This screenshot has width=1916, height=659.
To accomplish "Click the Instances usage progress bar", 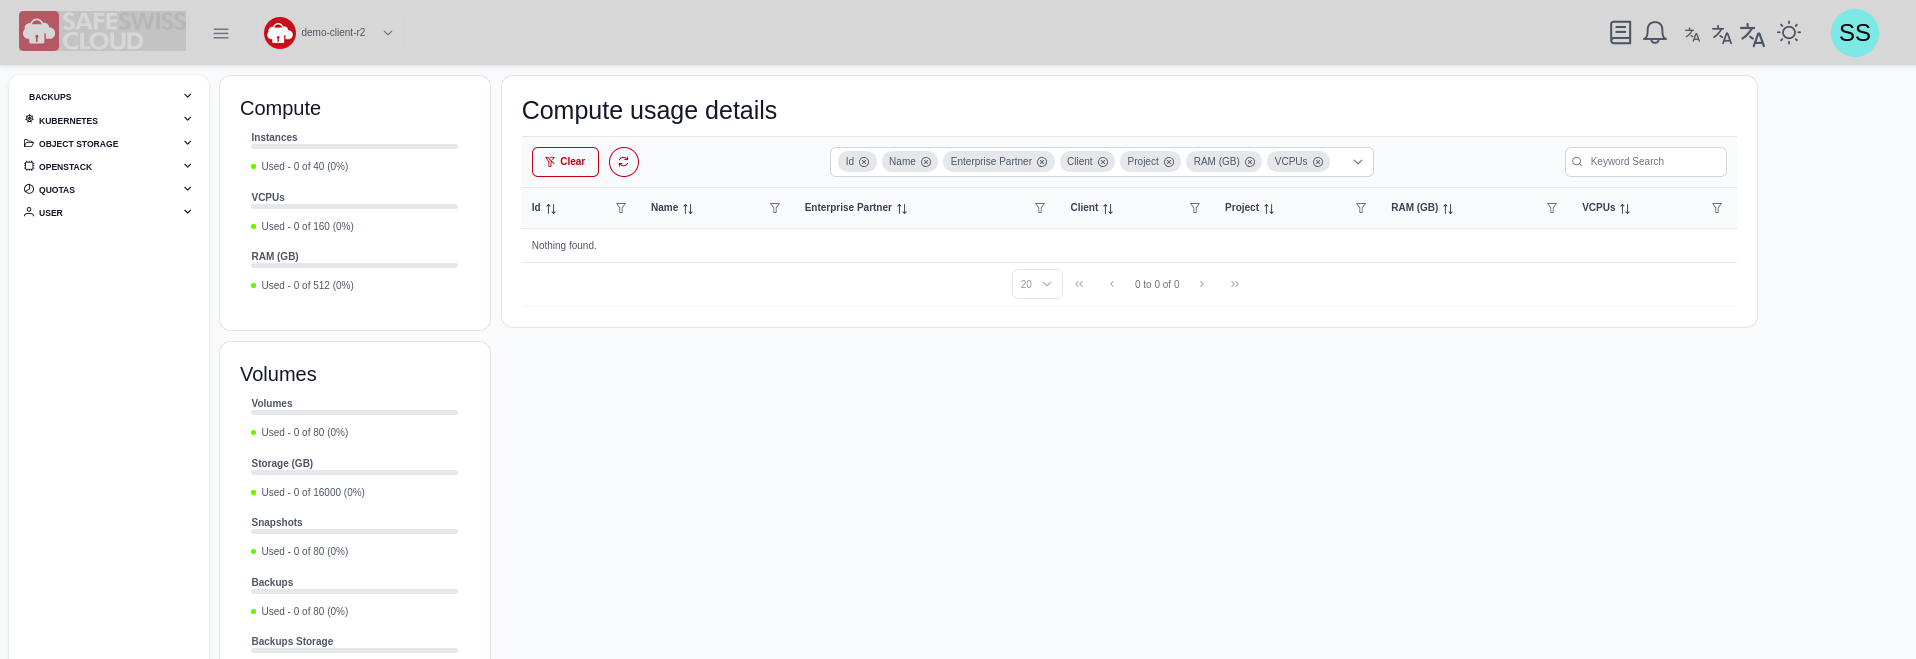I will tap(354, 147).
